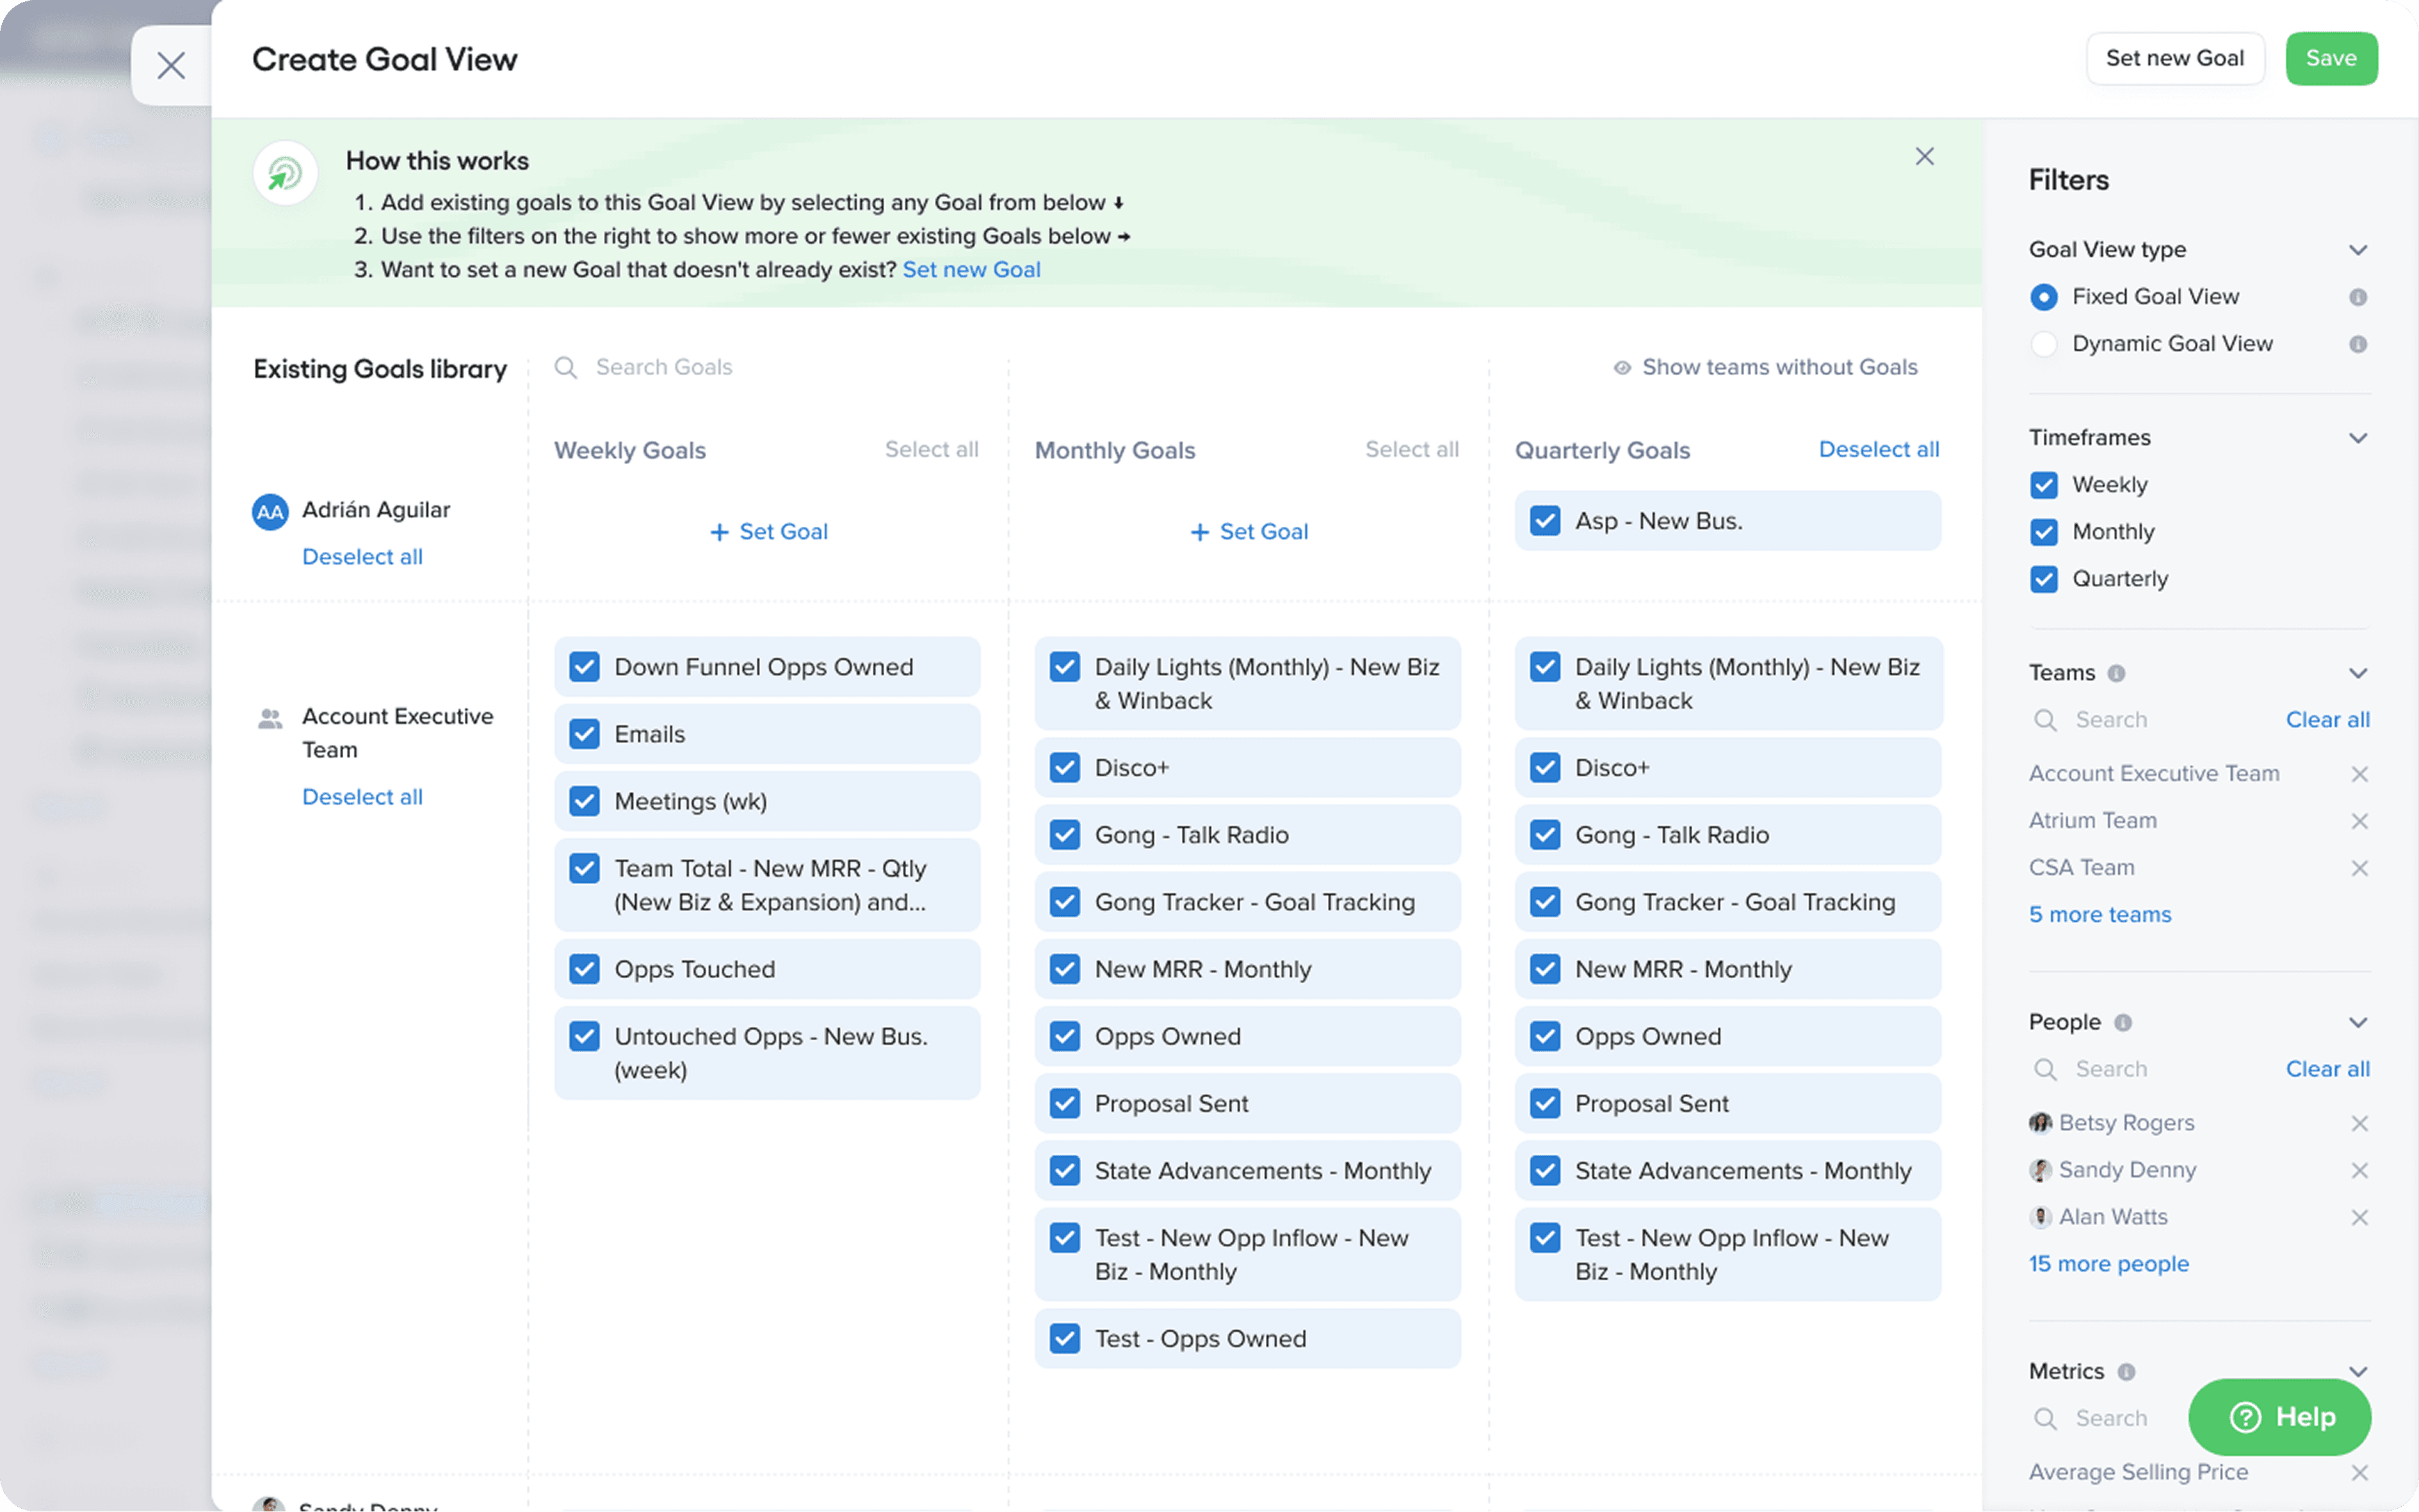
Task: Select the Fixed Goal View radio button
Action: point(2043,297)
